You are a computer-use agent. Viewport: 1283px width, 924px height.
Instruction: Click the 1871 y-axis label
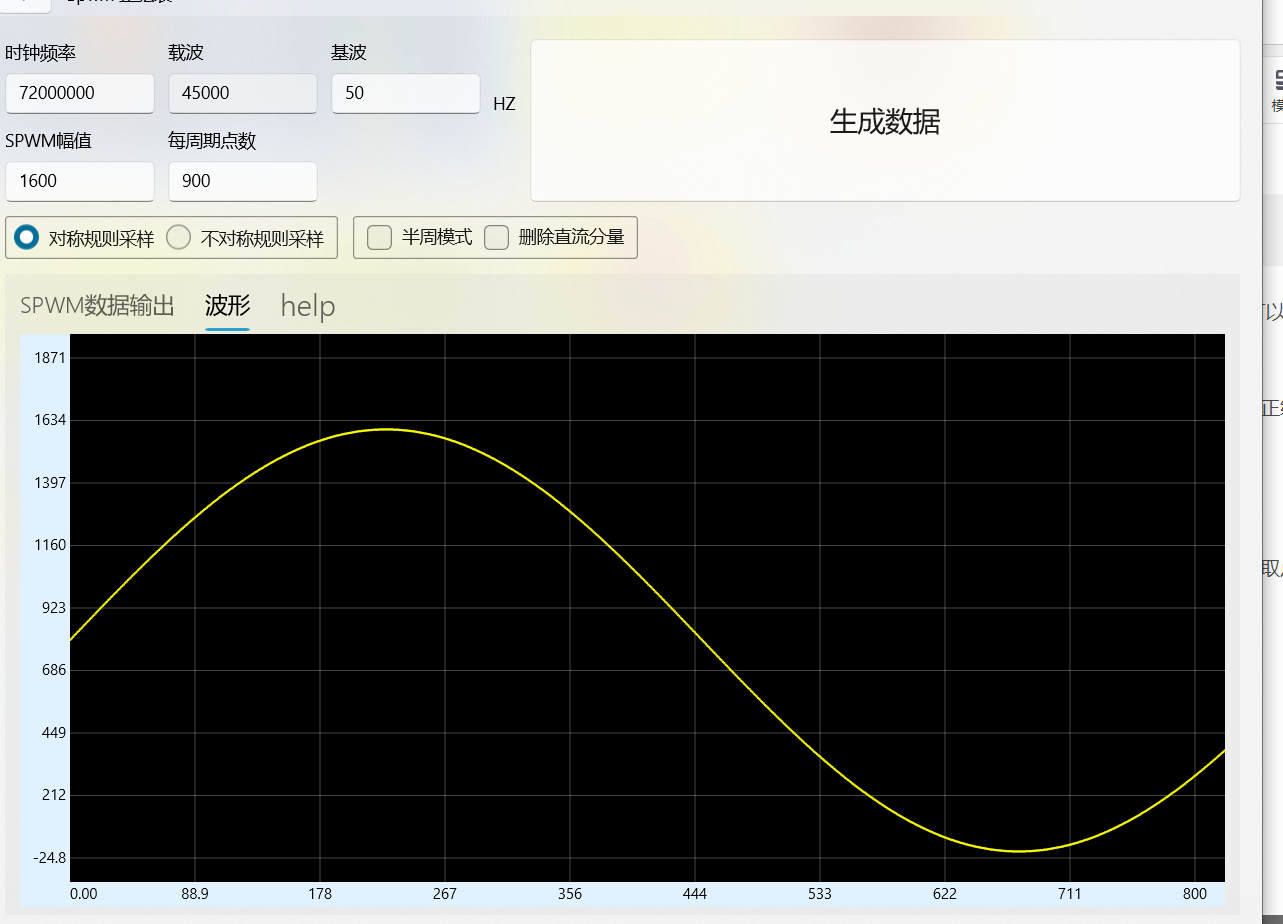tap(50, 358)
